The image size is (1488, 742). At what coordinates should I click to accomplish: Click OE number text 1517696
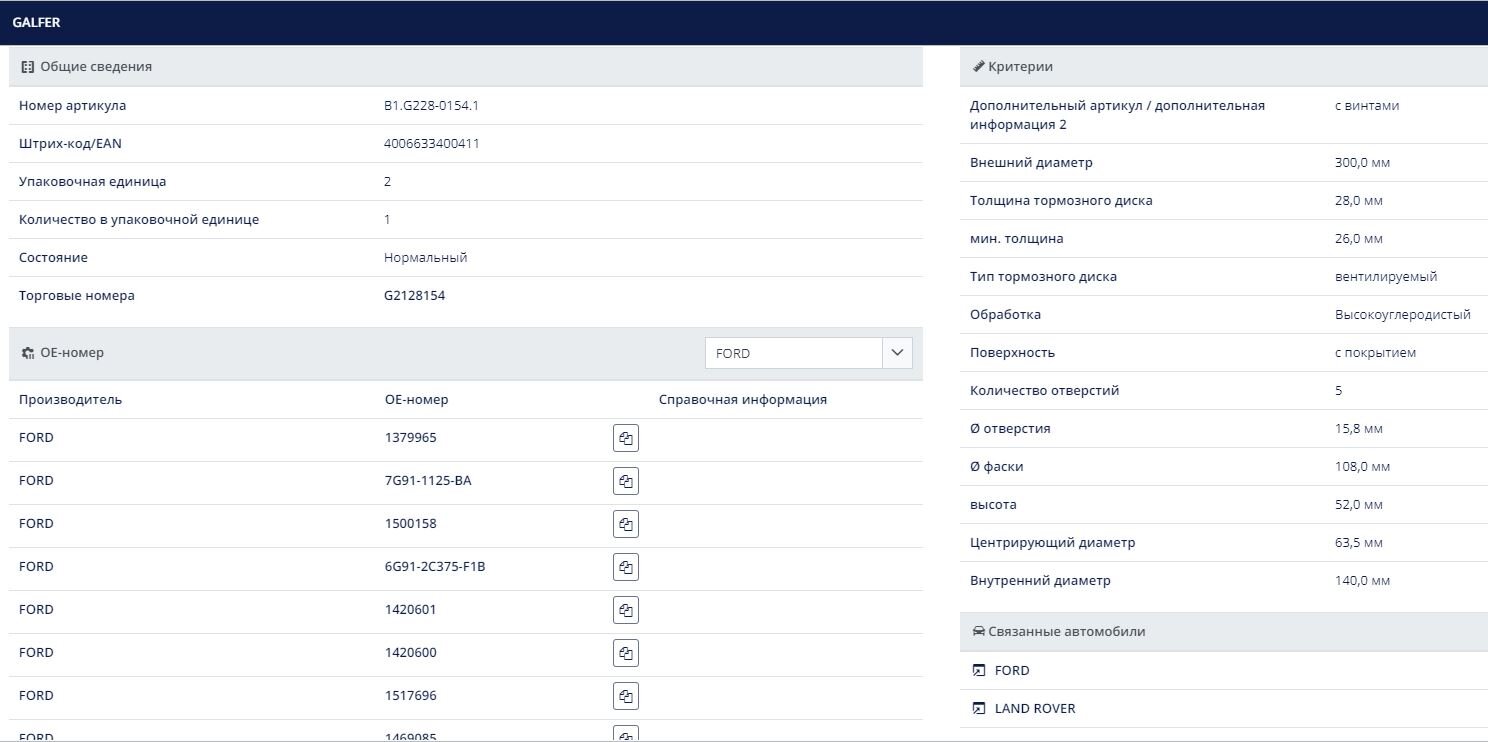tap(410, 695)
